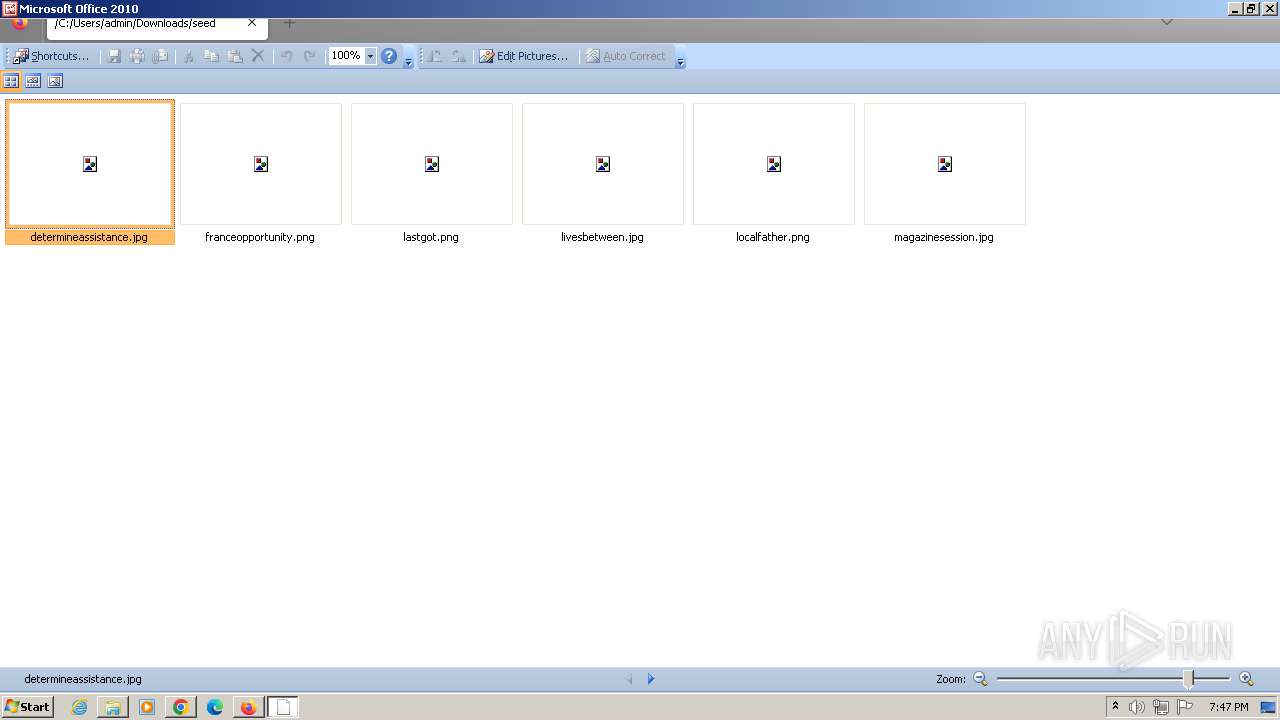Select the lastgot.png thumbnail
The height and width of the screenshot is (720, 1280).
pyautogui.click(x=432, y=164)
